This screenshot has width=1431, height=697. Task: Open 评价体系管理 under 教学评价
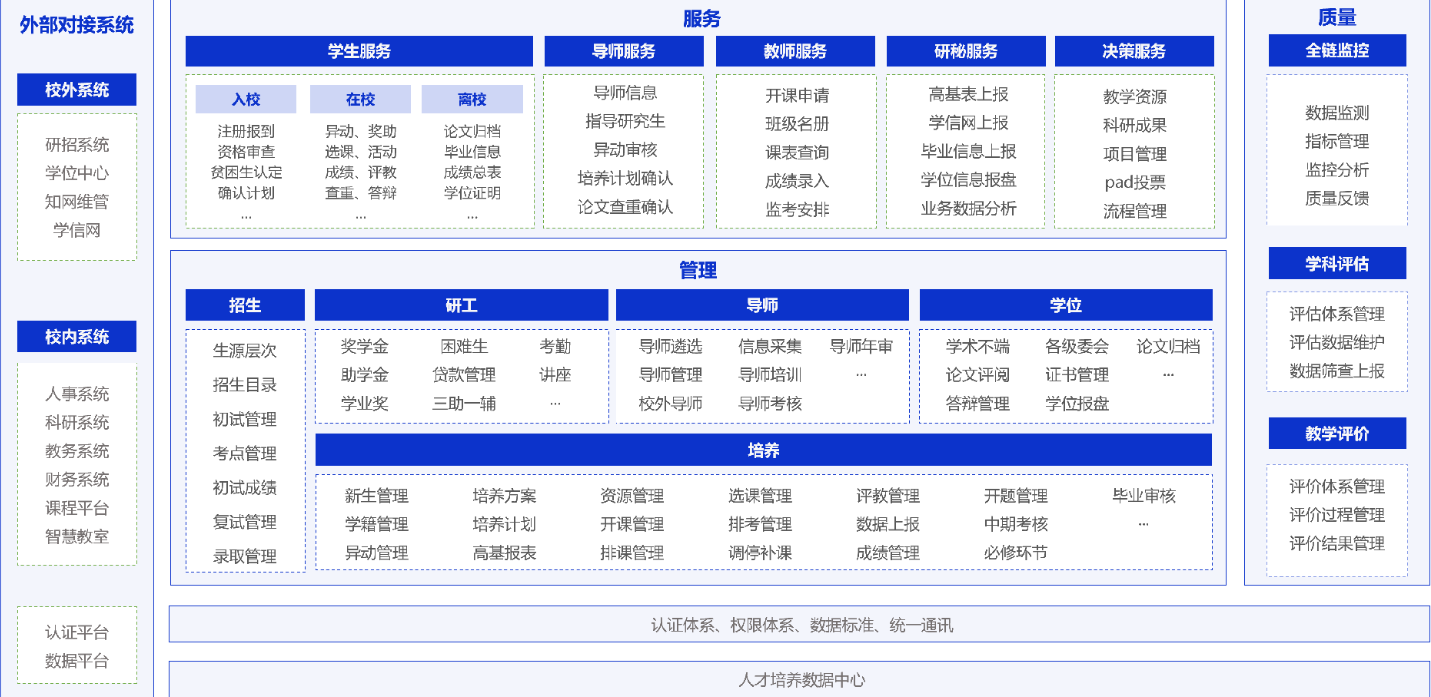pos(1337,486)
